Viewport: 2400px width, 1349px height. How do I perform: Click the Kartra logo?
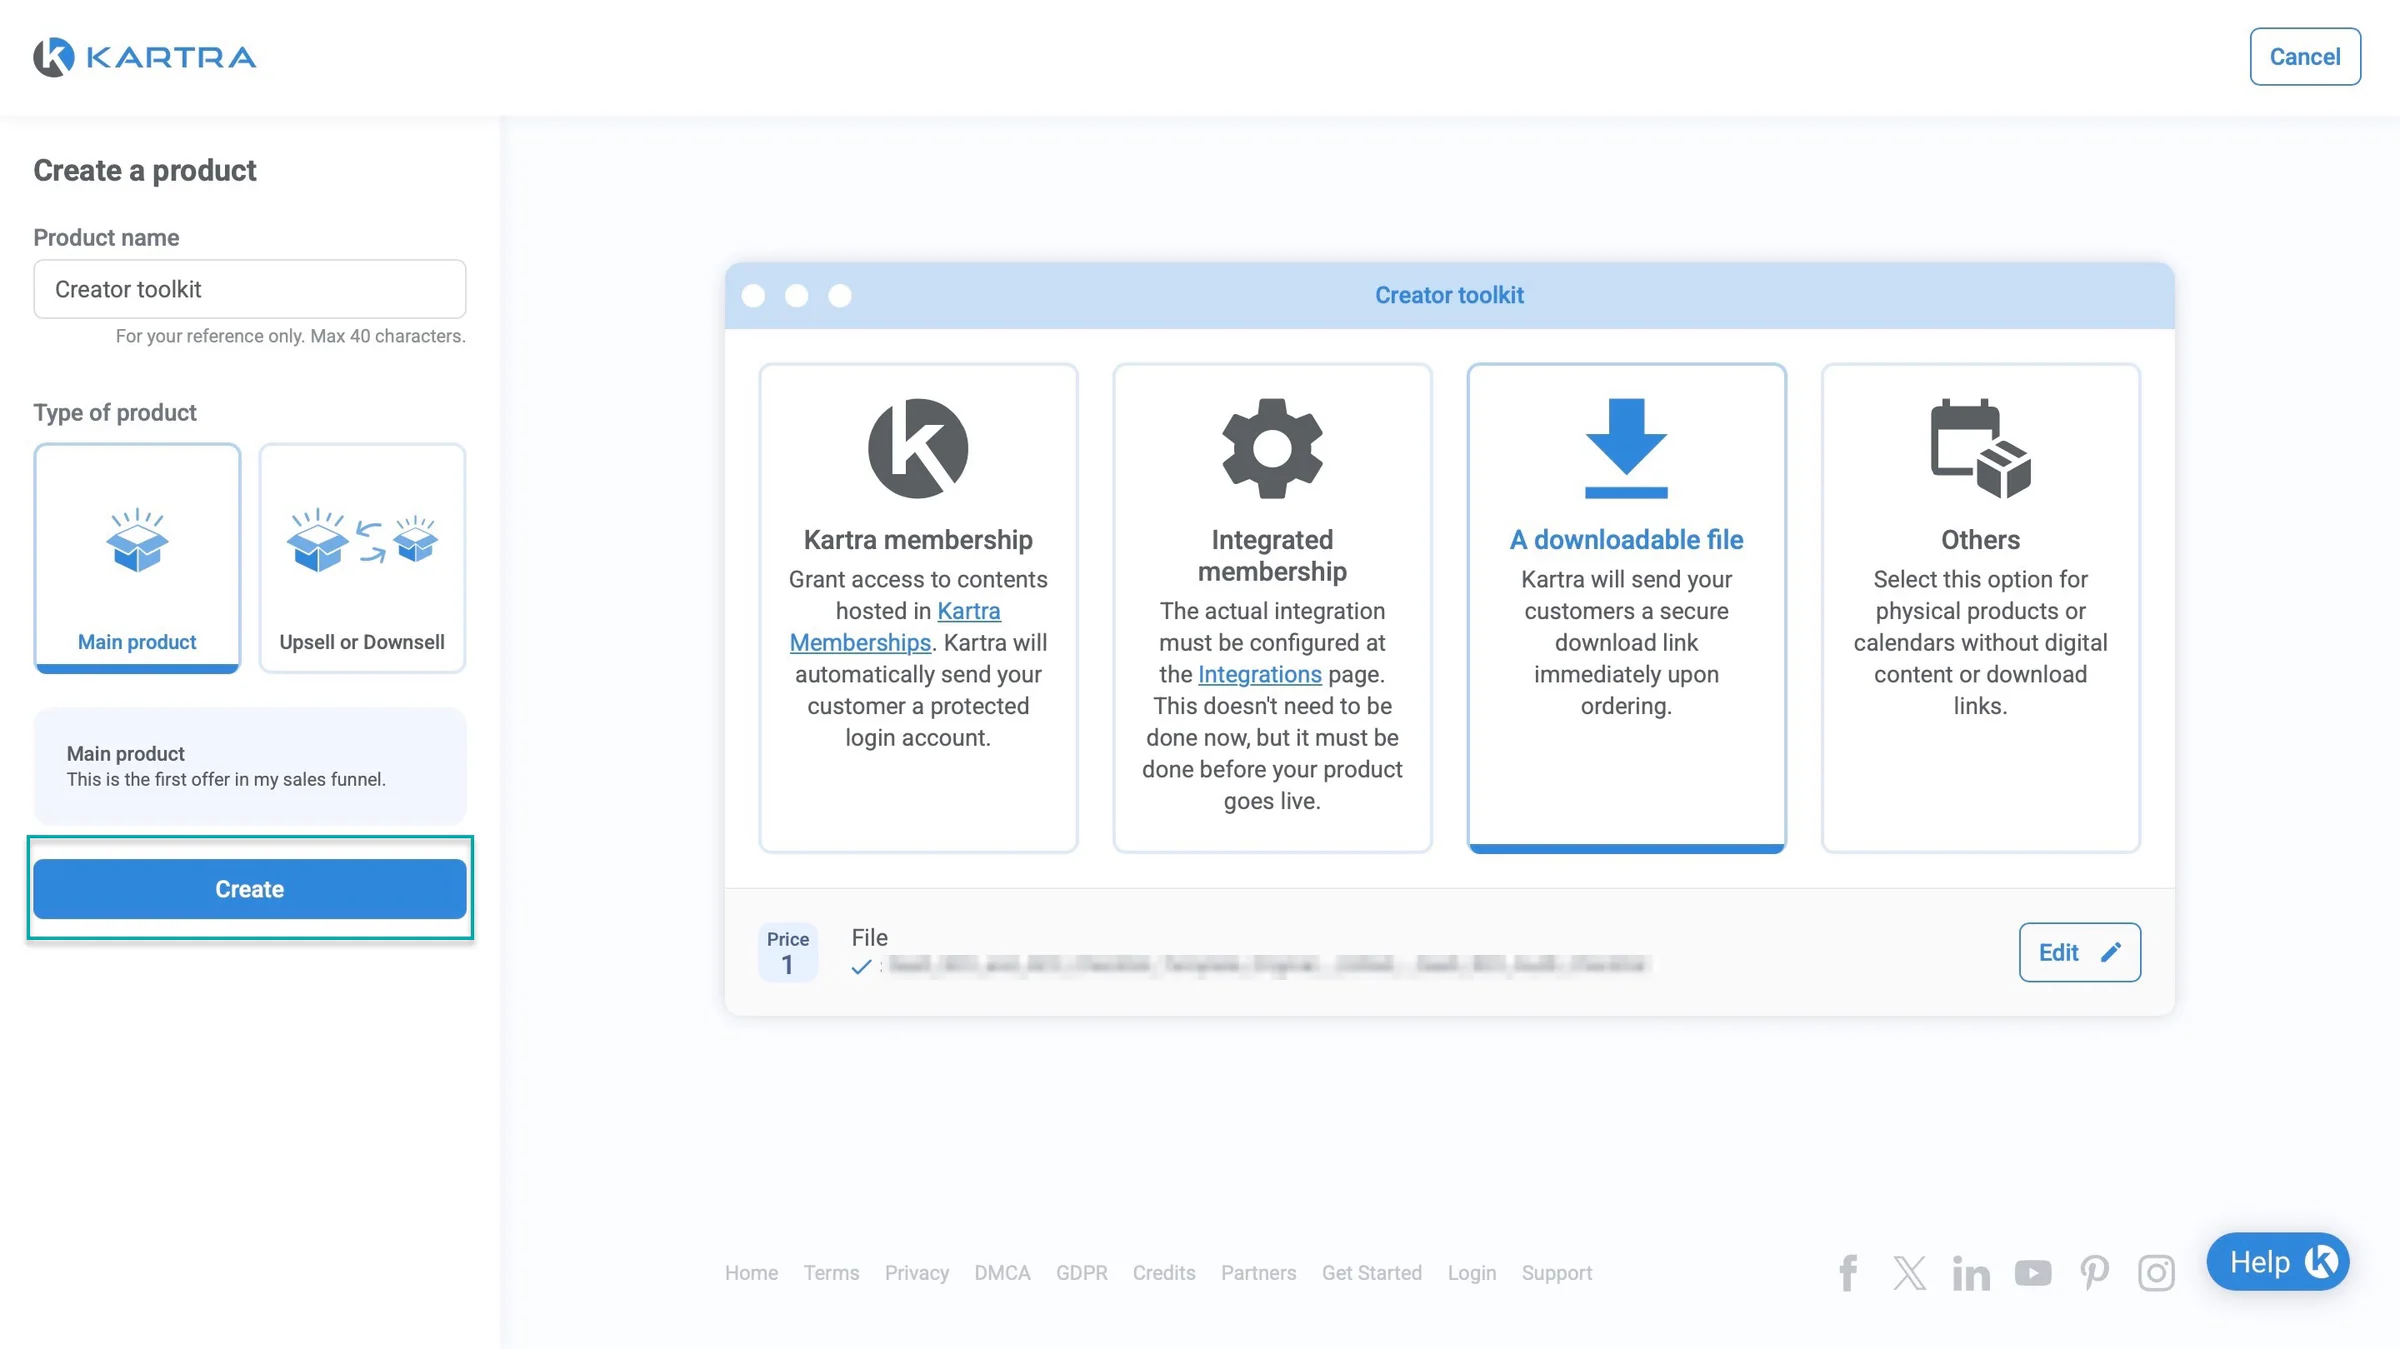[x=145, y=57]
